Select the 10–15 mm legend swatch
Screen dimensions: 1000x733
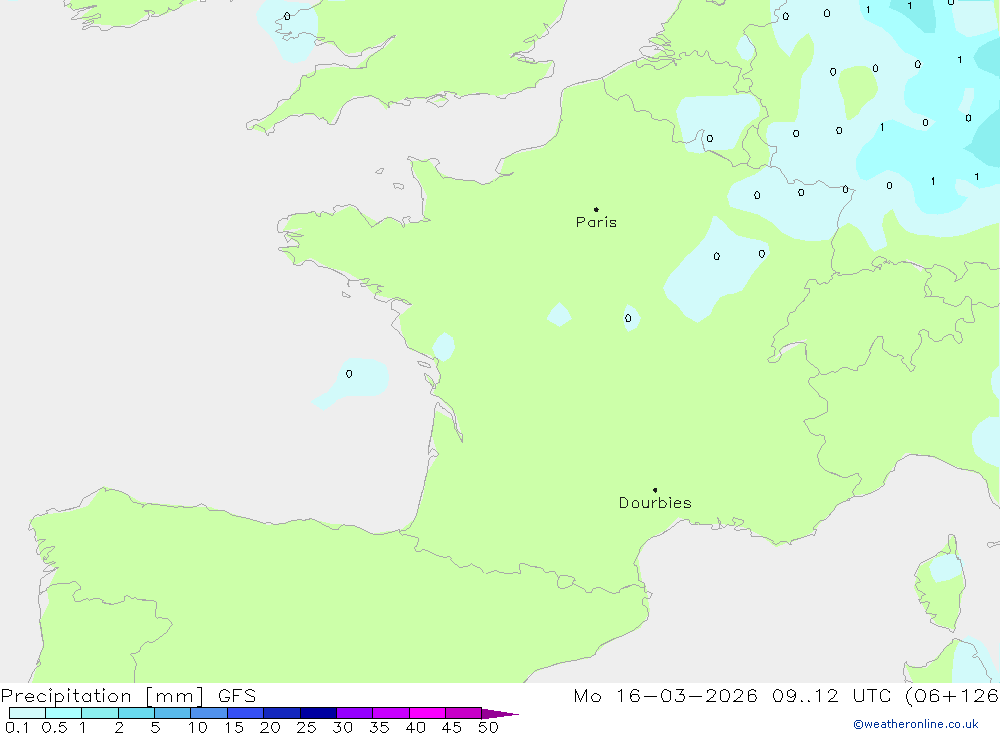(209, 713)
